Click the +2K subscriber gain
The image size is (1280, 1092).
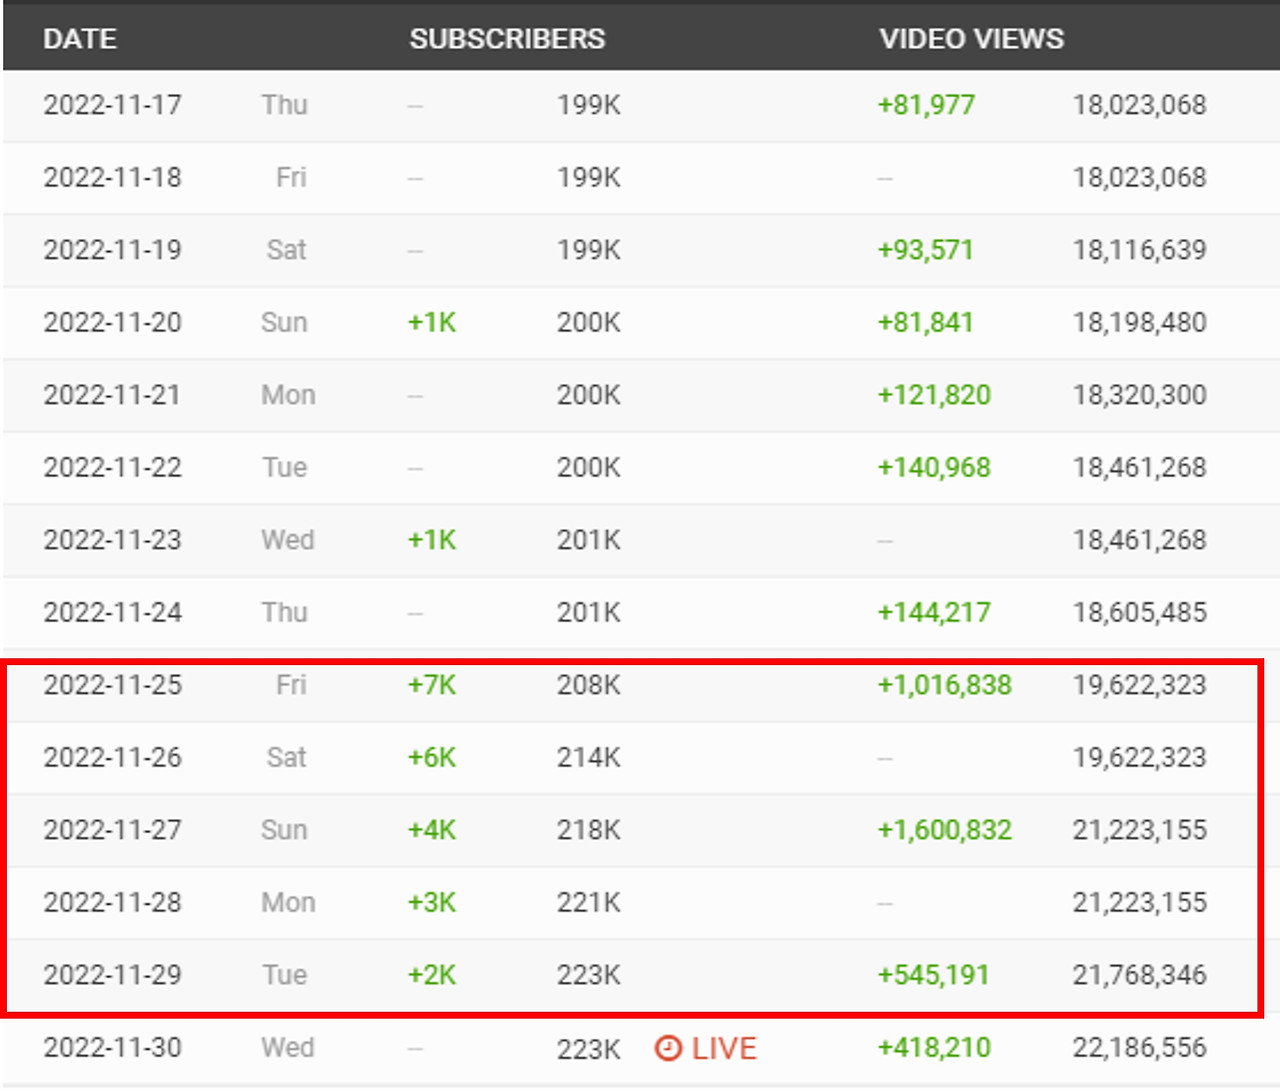tap(432, 975)
